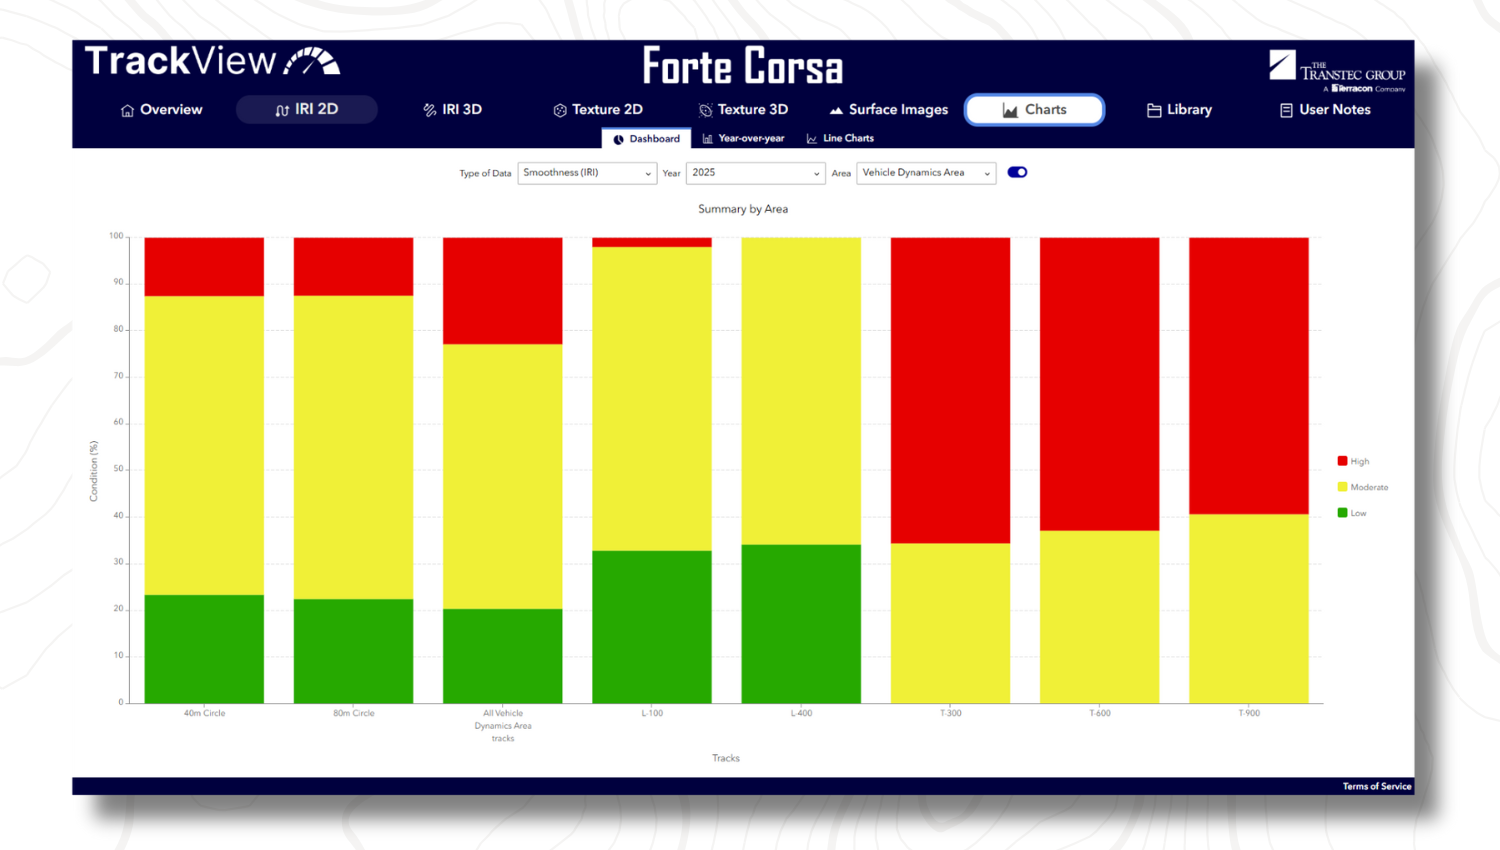Click the mountain icon of Surface Images
1500x850 pixels.
(836, 111)
